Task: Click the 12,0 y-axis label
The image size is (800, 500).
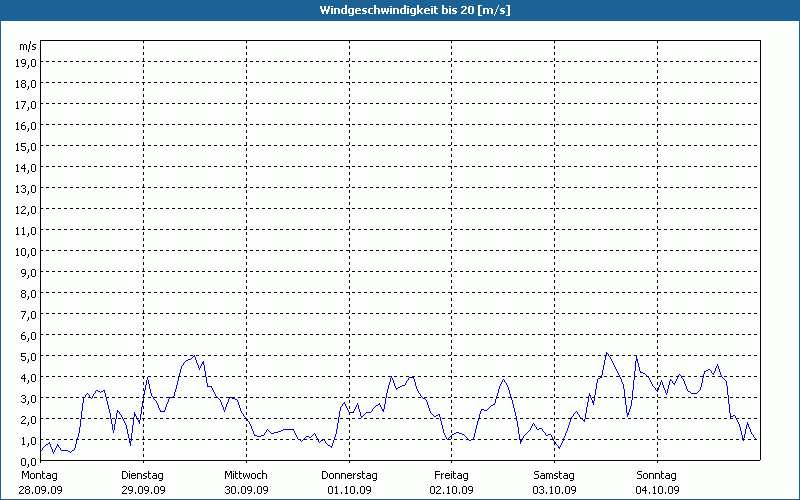Action: tap(26, 210)
